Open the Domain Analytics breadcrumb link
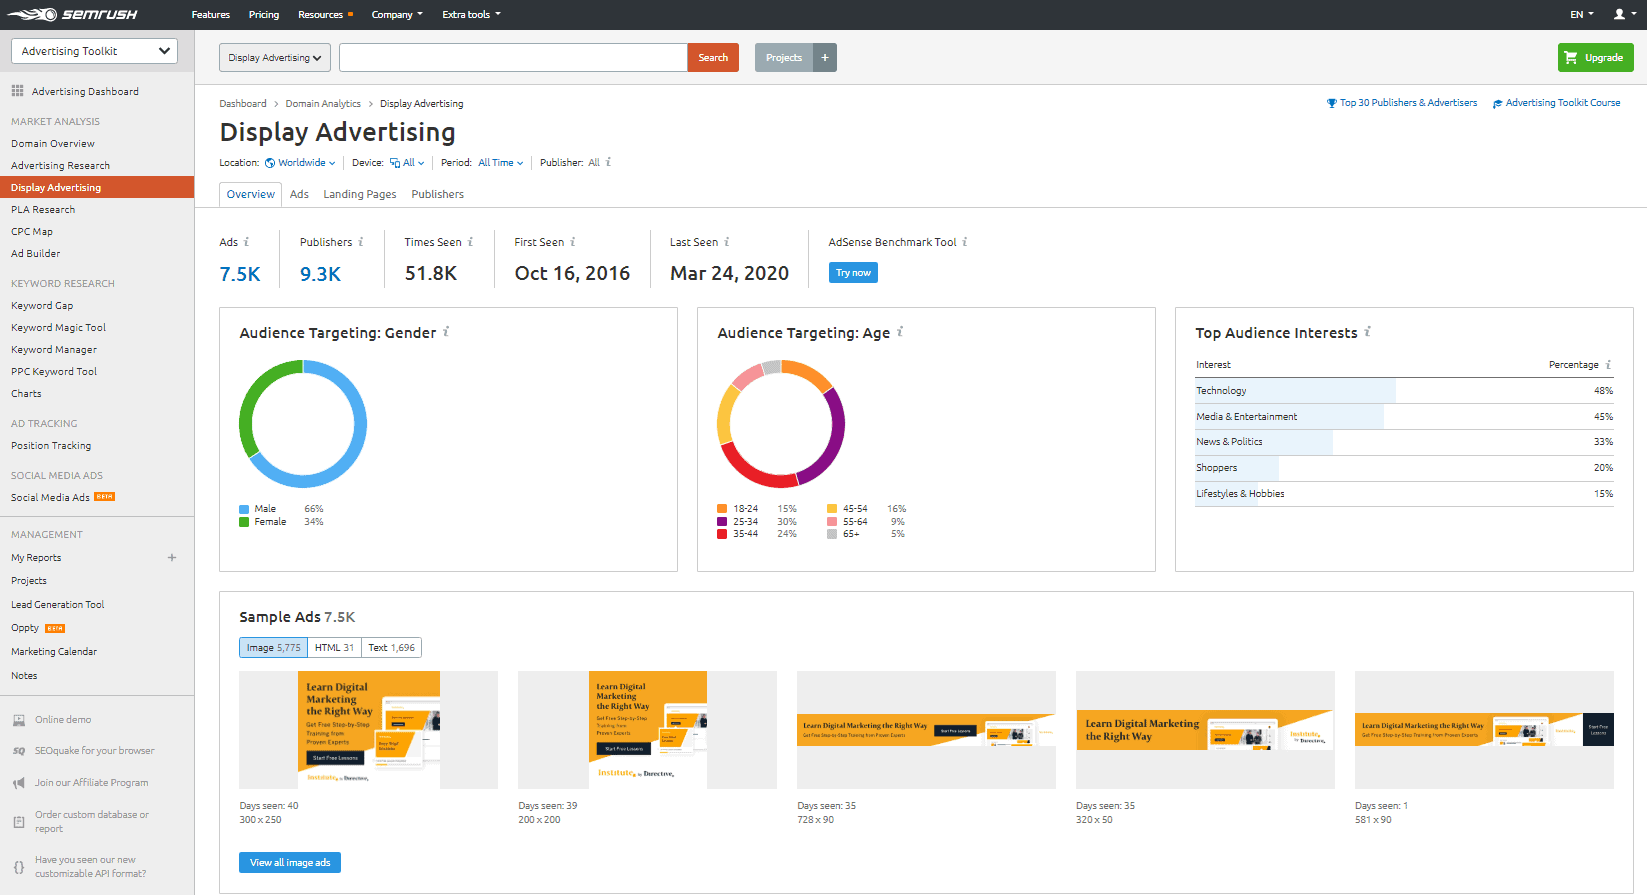The height and width of the screenshot is (895, 1647). click(323, 104)
